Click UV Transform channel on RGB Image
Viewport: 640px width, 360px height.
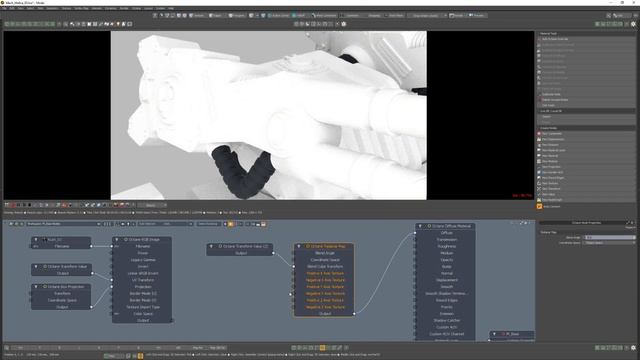click(142, 280)
